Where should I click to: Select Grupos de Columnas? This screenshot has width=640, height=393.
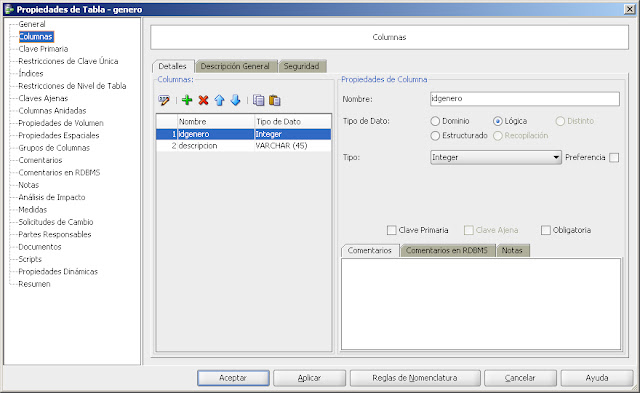click(54, 148)
